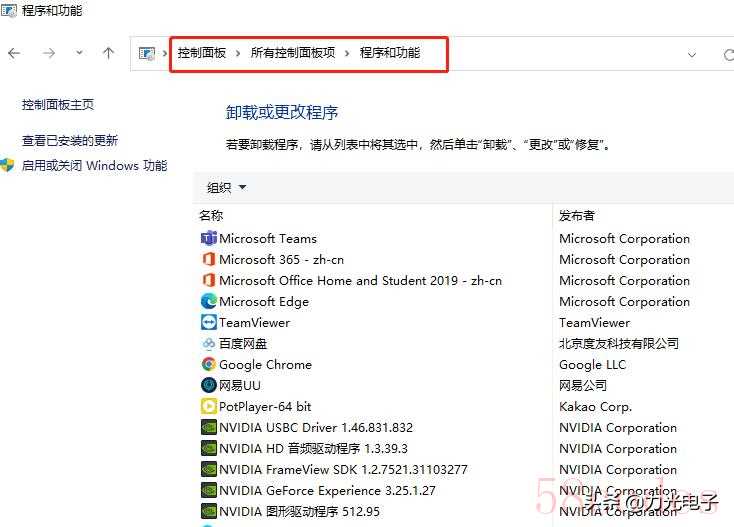Screen dimensions: 734x527
Task: Select the Microsoft 365 Office icon
Action: tap(208, 259)
